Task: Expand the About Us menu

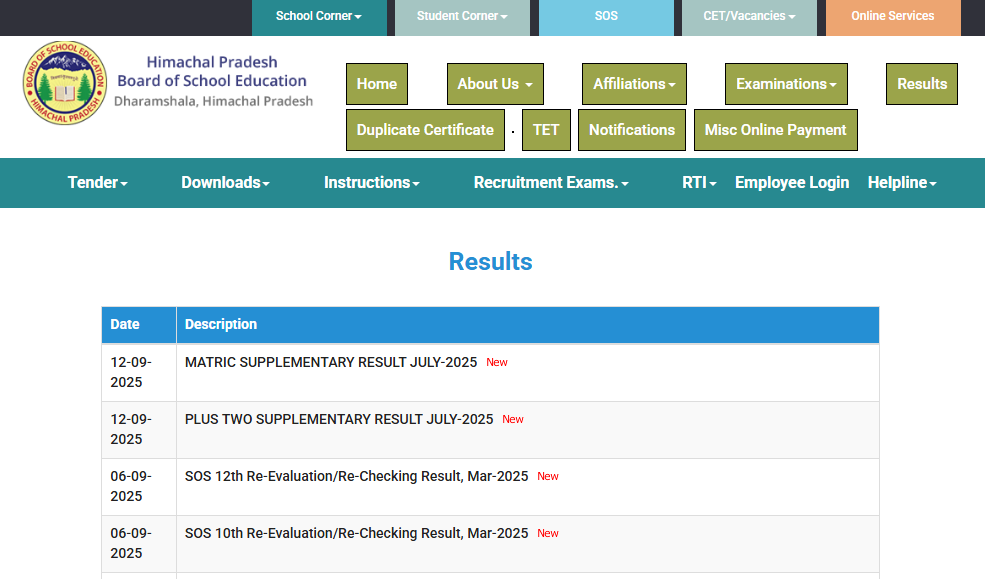Action: click(495, 84)
